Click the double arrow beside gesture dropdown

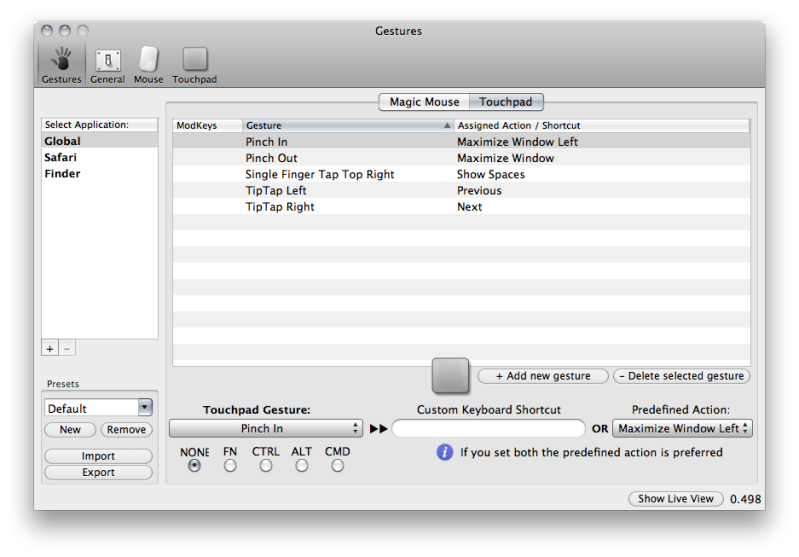click(378, 429)
